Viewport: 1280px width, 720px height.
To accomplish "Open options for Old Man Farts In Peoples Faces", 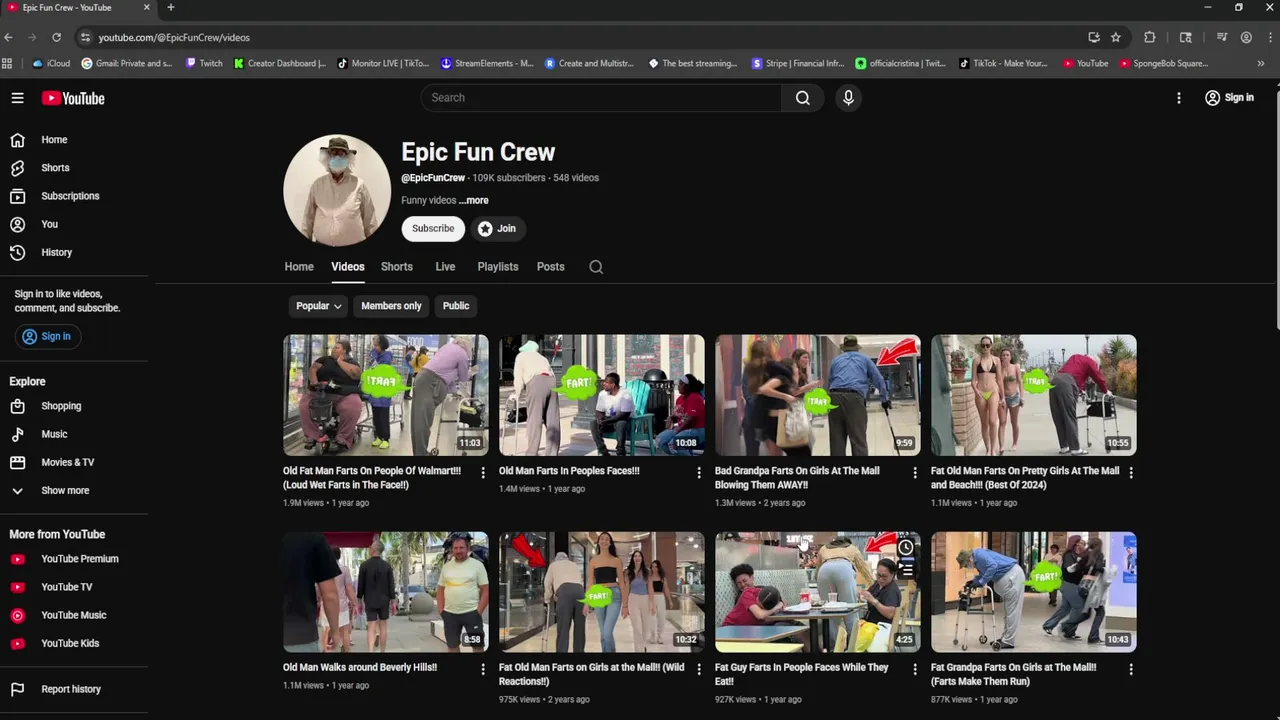I will (699, 473).
